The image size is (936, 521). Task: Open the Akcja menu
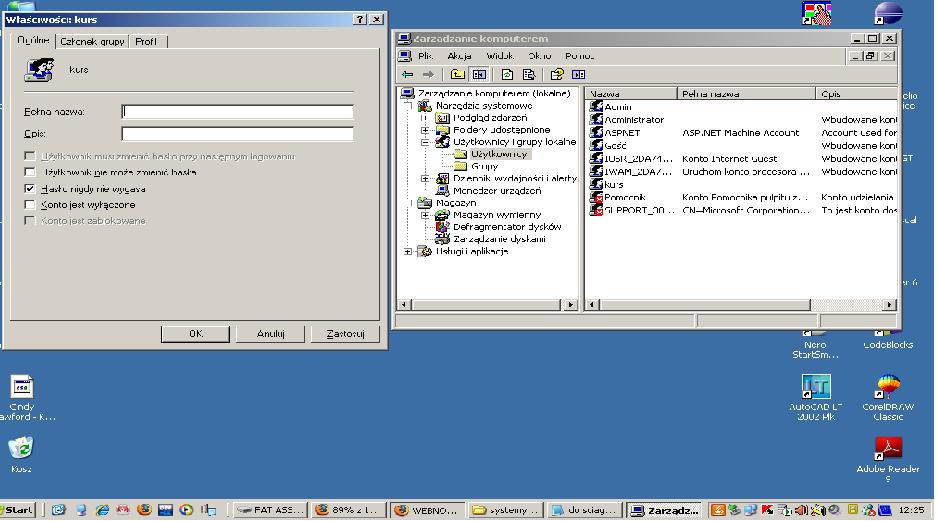pos(460,56)
